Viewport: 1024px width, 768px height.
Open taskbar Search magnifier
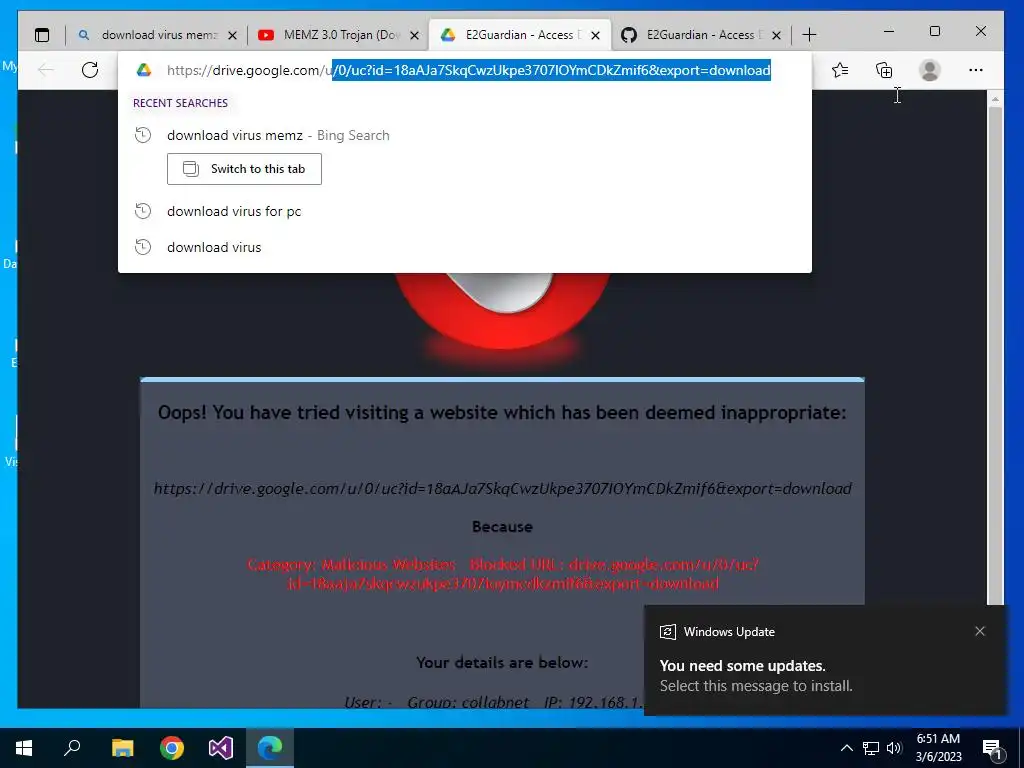(x=72, y=748)
